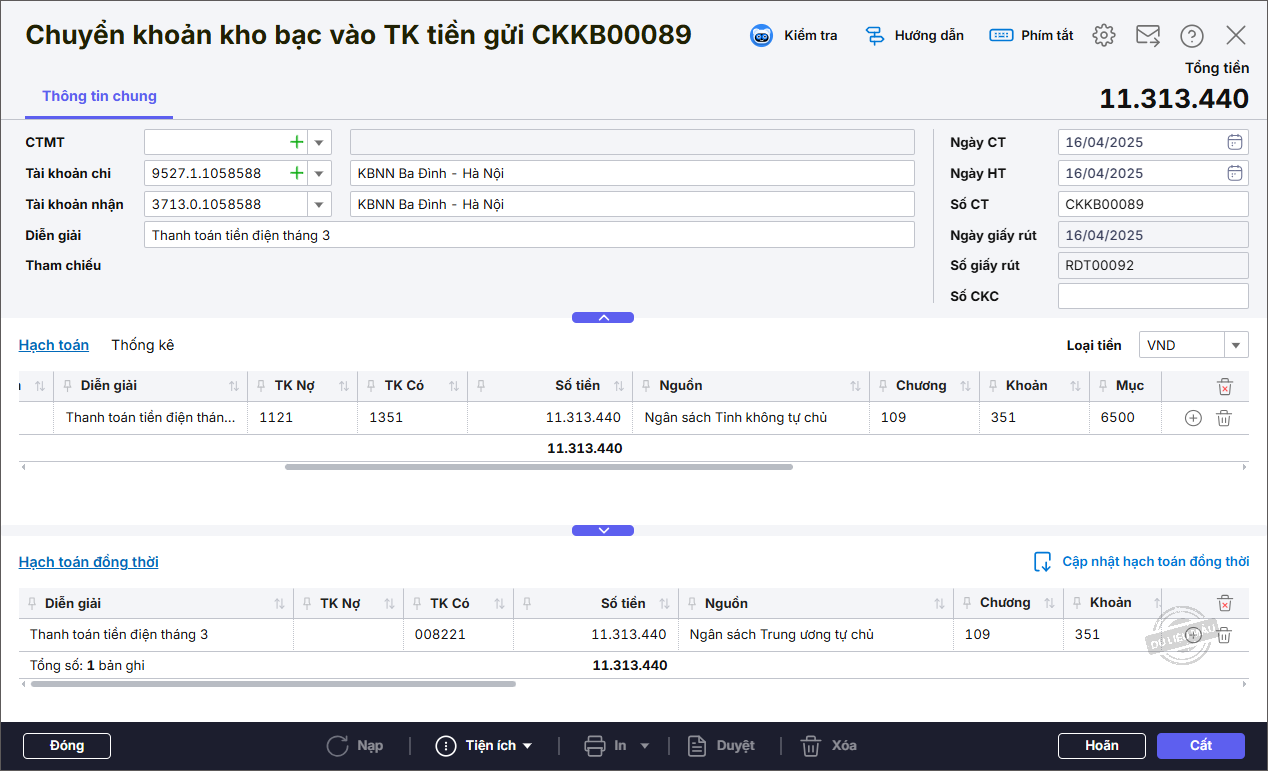Delete the row in Hạch toán grid
The image size is (1268, 771).
tap(1223, 418)
